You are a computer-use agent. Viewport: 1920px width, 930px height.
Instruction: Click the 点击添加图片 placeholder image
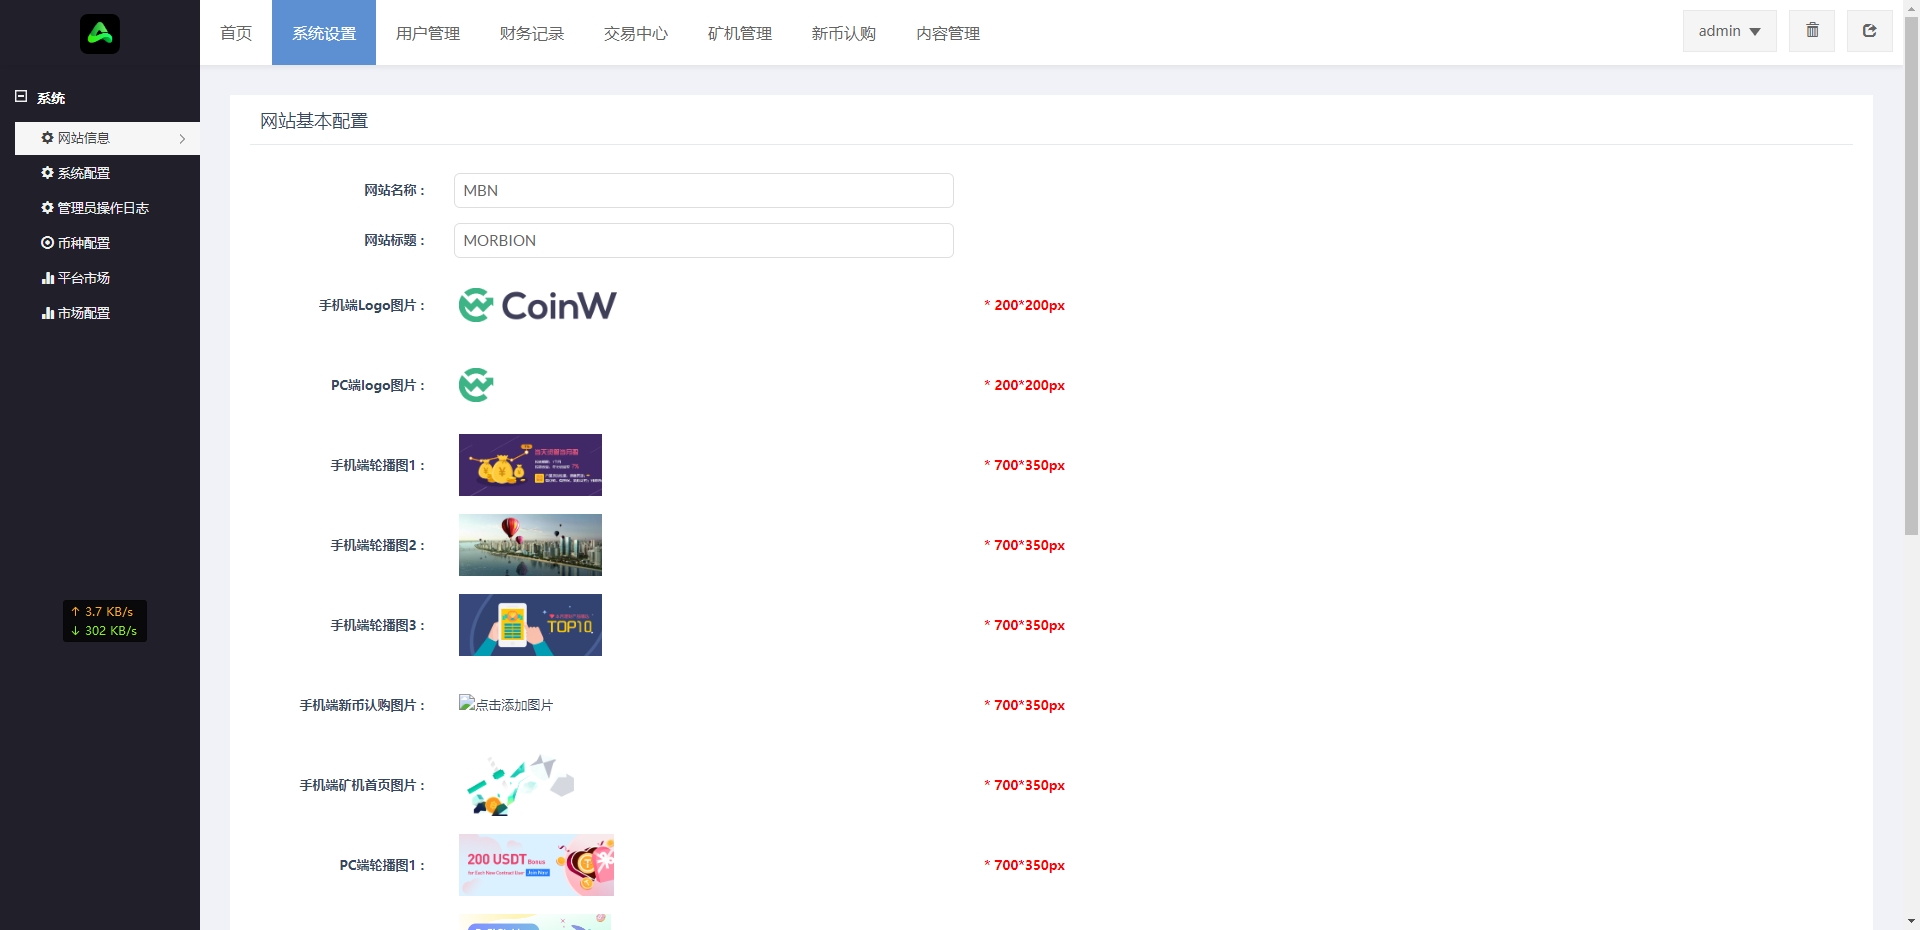tap(506, 704)
